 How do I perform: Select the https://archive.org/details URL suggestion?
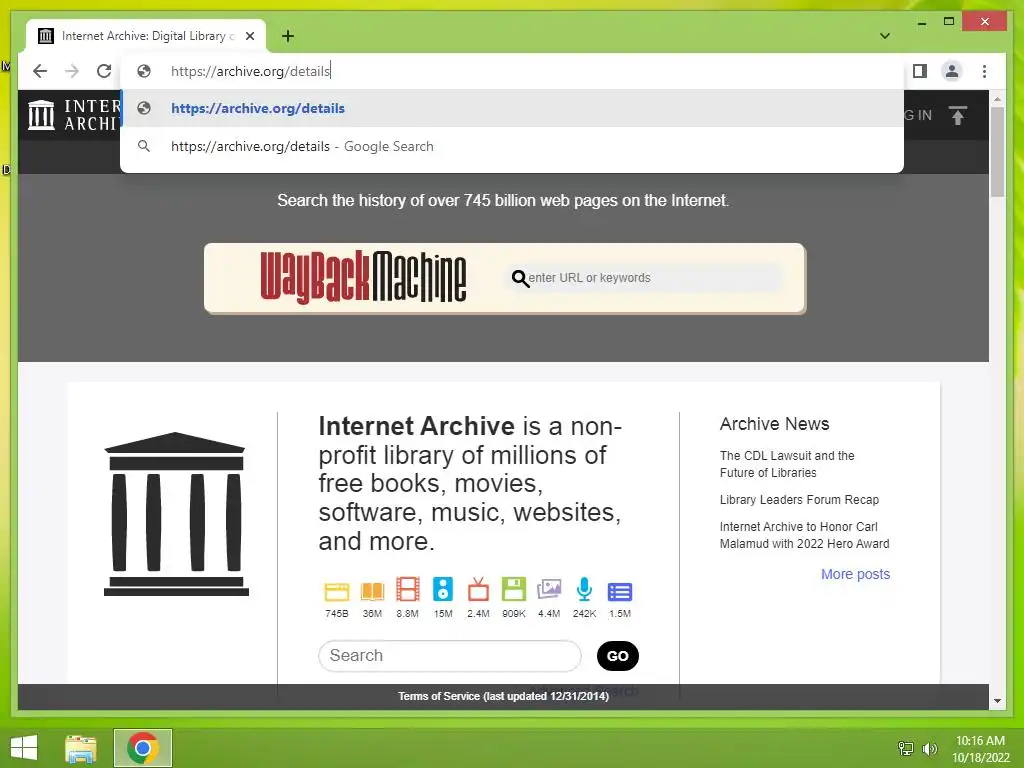(512, 108)
